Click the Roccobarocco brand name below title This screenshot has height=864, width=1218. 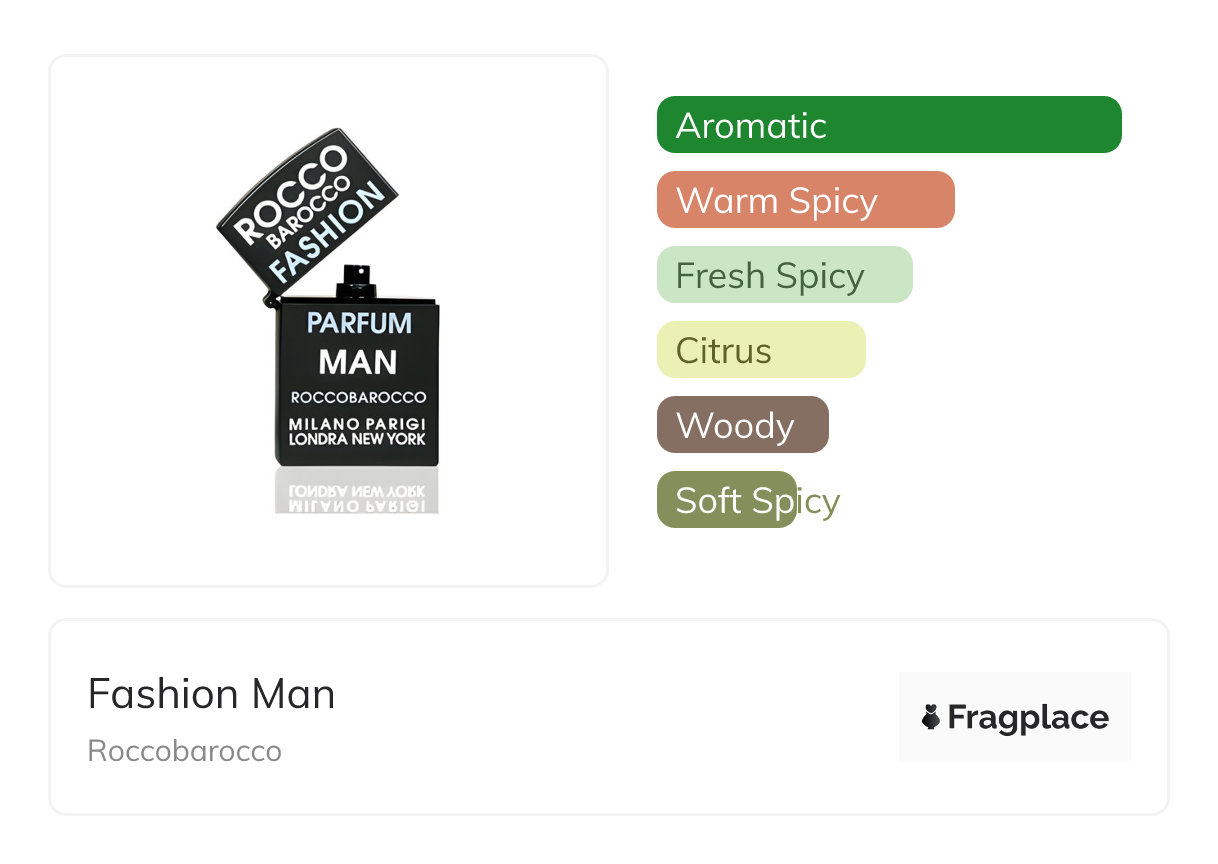point(185,751)
